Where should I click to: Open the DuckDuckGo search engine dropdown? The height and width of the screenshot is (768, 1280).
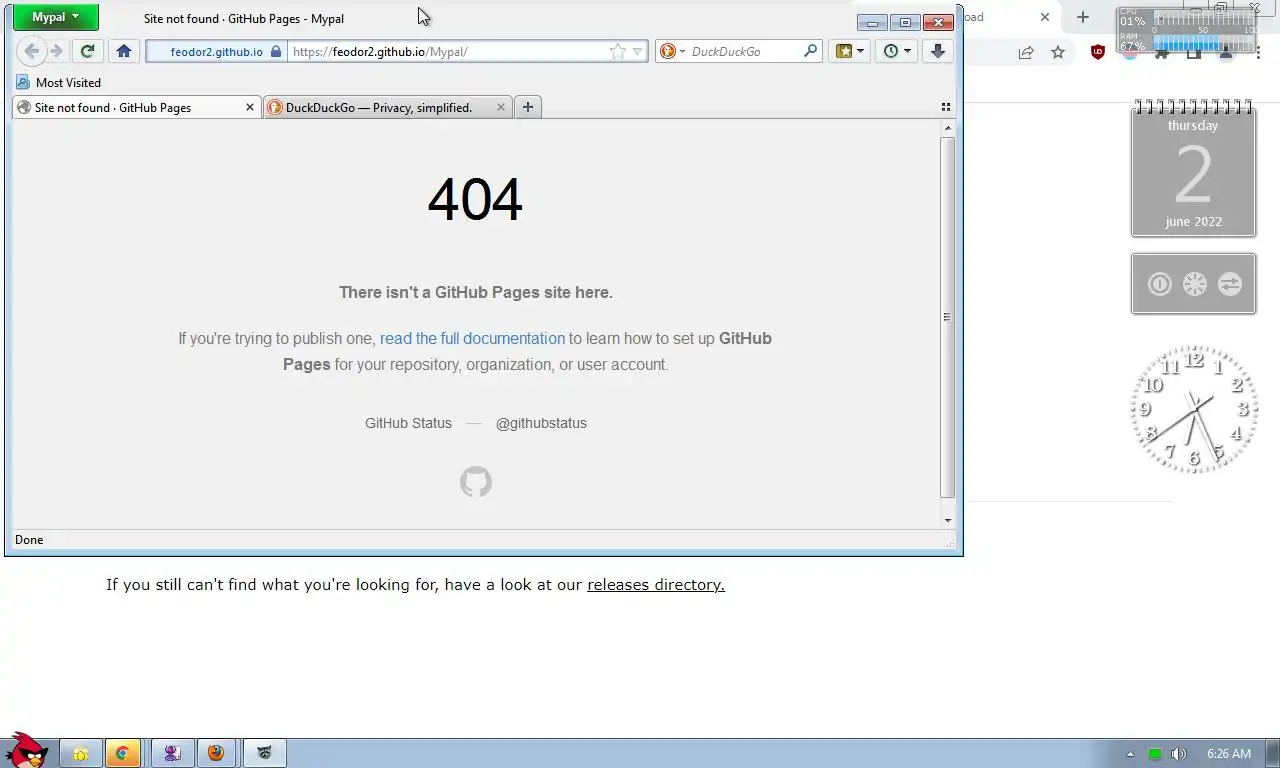pyautogui.click(x=672, y=51)
